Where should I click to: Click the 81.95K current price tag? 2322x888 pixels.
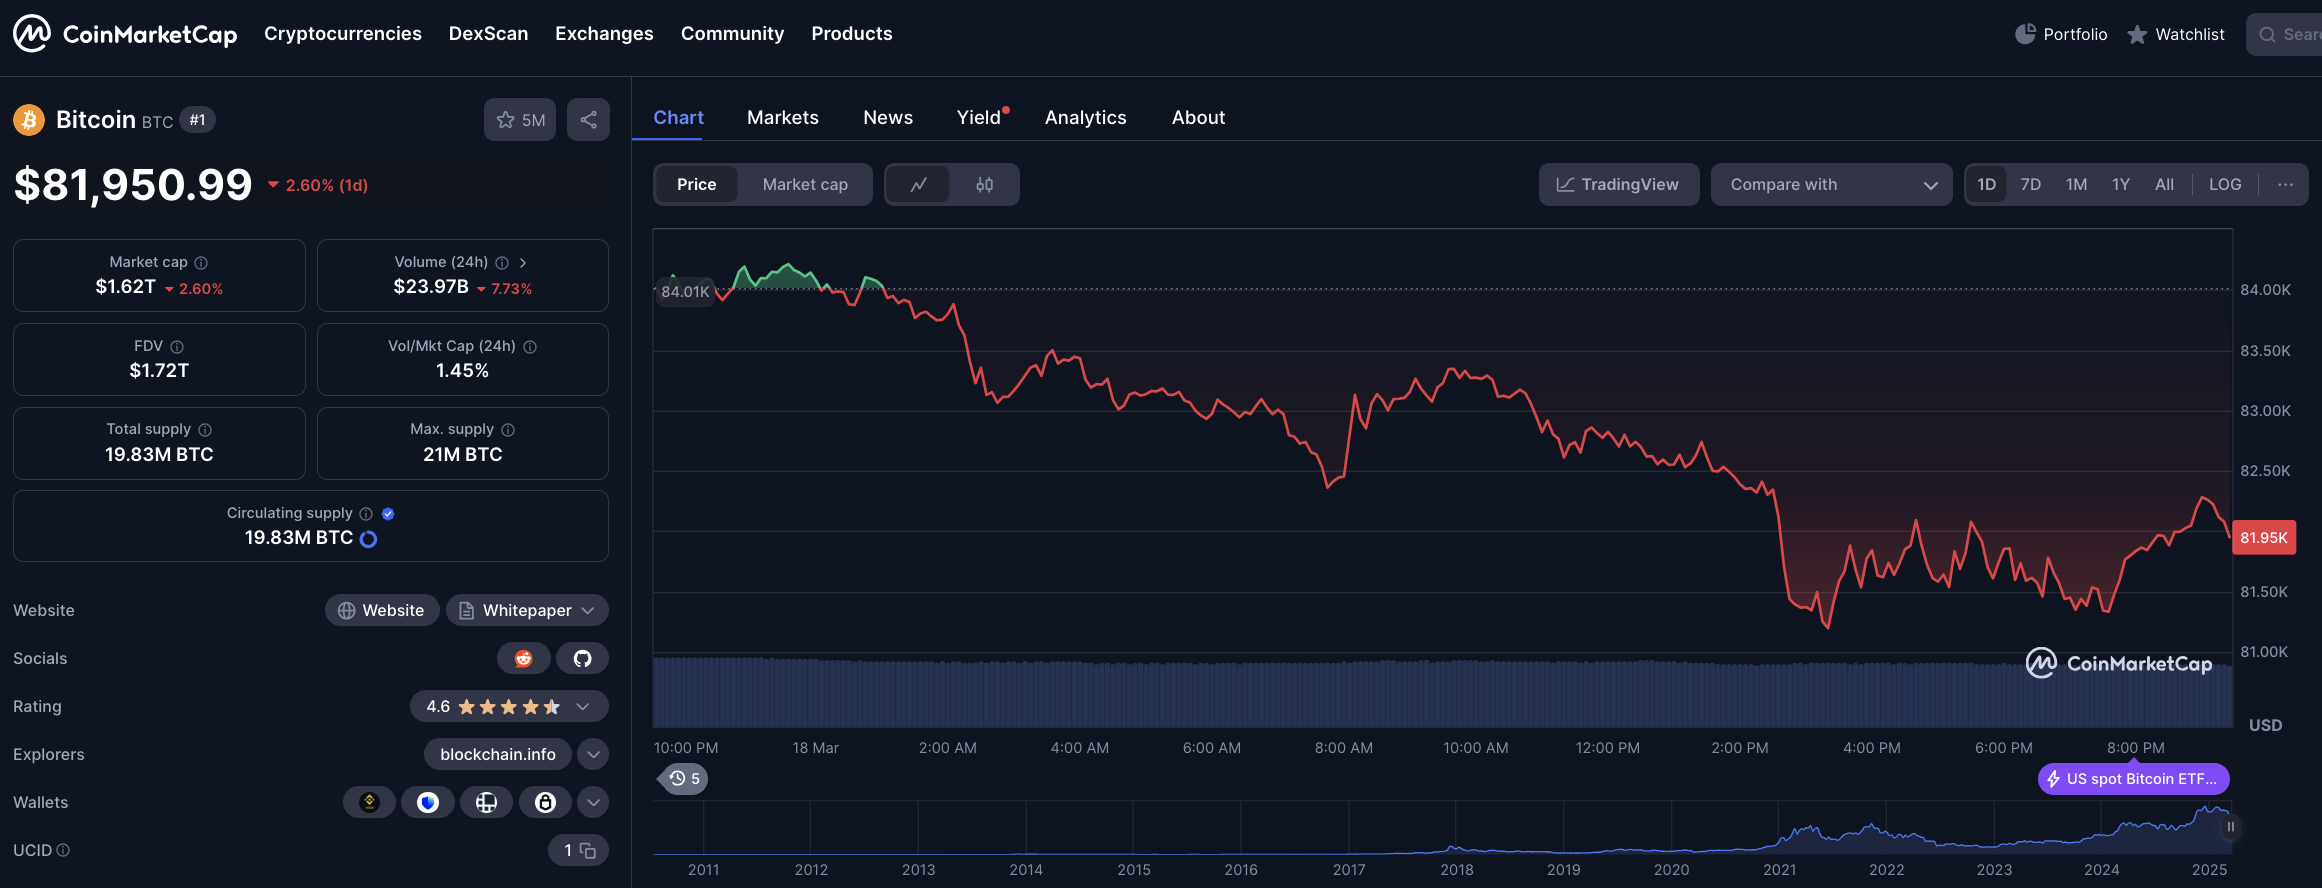pyautogui.click(x=2264, y=537)
